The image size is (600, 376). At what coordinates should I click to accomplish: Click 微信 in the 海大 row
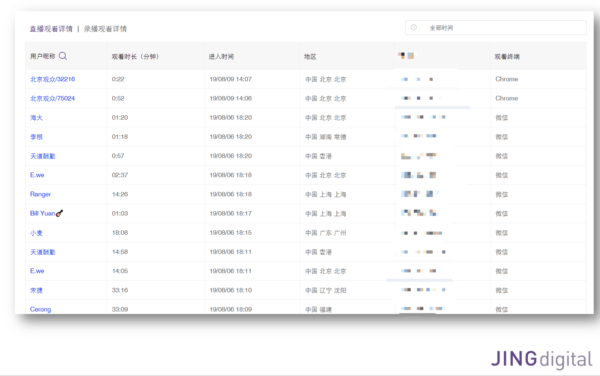(x=502, y=118)
